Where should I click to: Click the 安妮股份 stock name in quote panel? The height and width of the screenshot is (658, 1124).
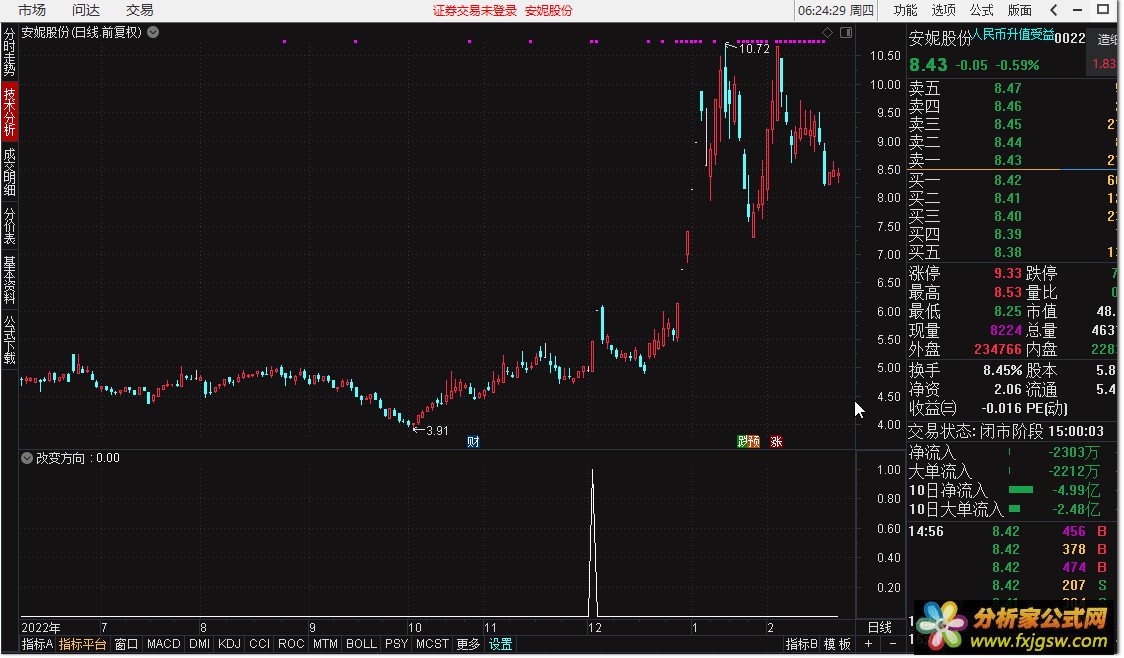click(x=940, y=38)
